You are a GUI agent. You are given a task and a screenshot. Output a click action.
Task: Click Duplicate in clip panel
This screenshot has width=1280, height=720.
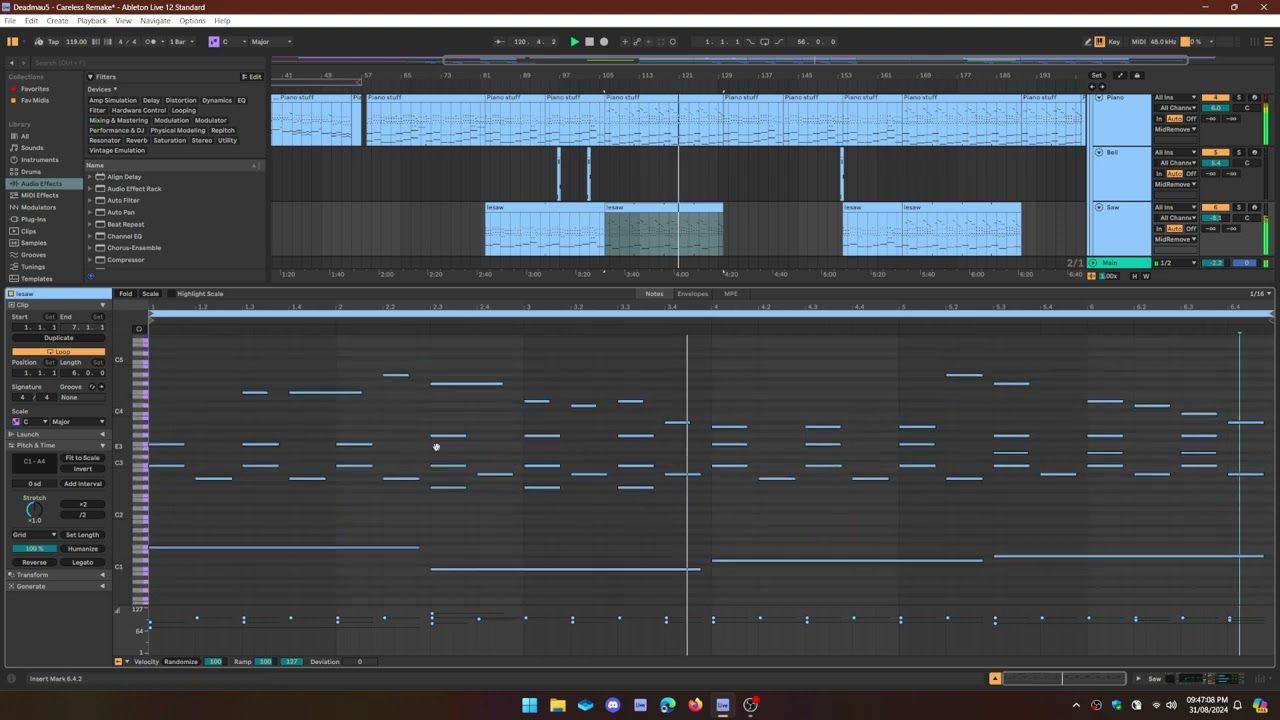(58, 338)
